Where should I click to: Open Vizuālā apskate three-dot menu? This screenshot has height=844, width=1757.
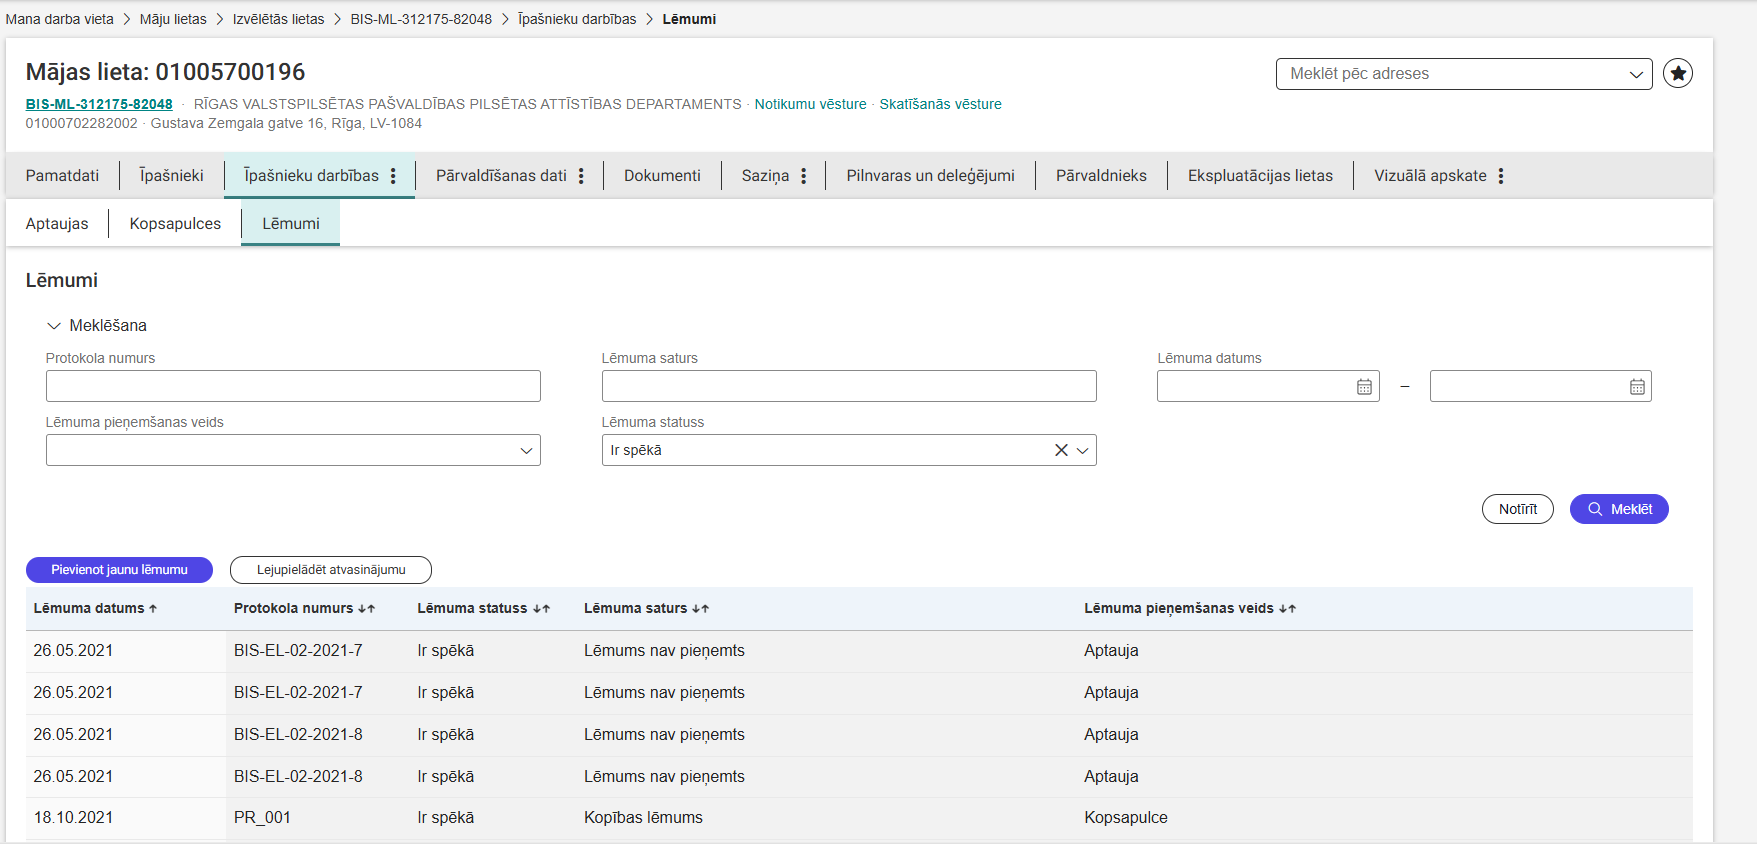coord(1501,176)
